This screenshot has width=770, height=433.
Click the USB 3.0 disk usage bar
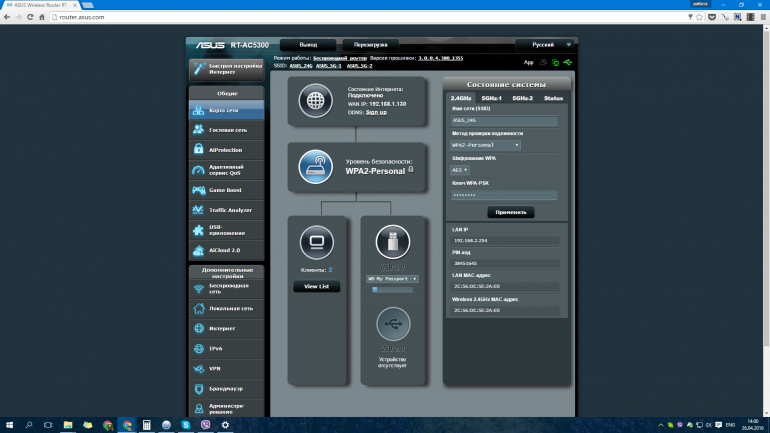(392, 290)
